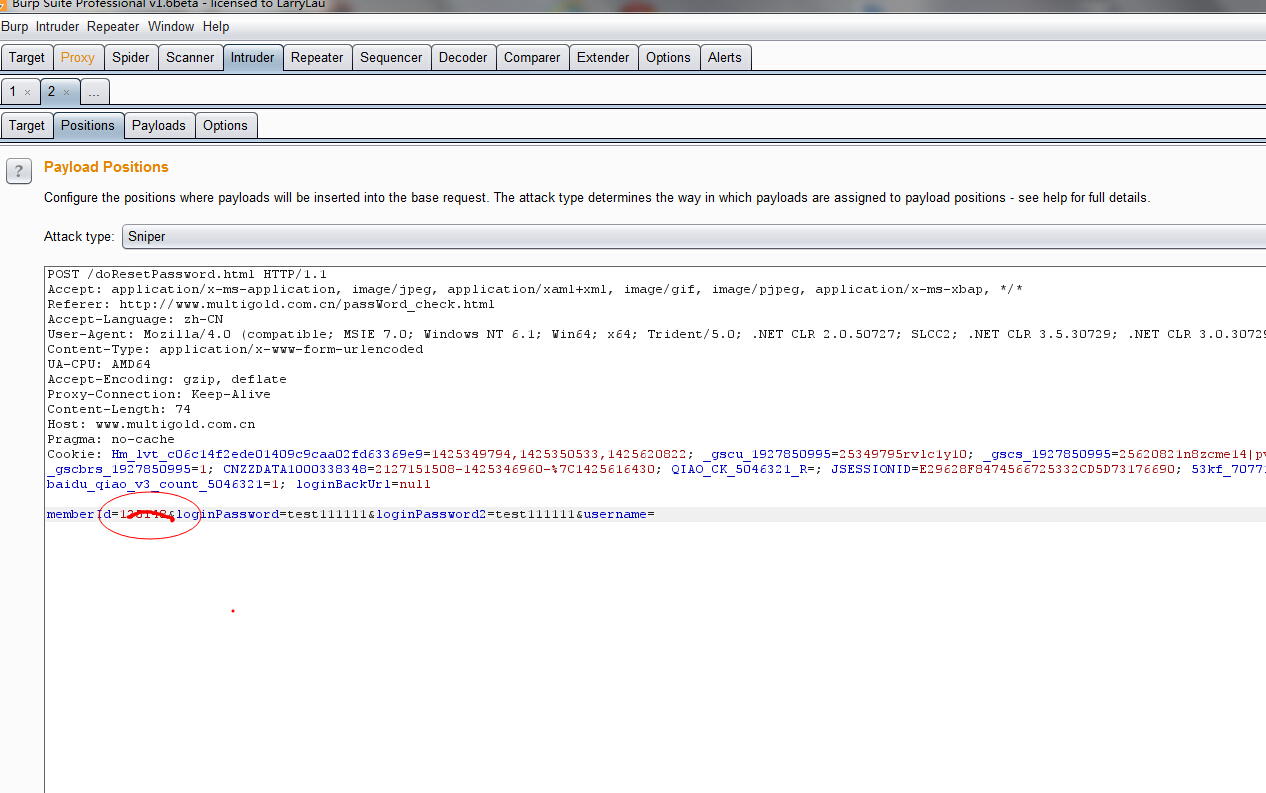The width and height of the screenshot is (1266, 793).
Task: Switch to the Spider tab
Action: tap(131, 58)
